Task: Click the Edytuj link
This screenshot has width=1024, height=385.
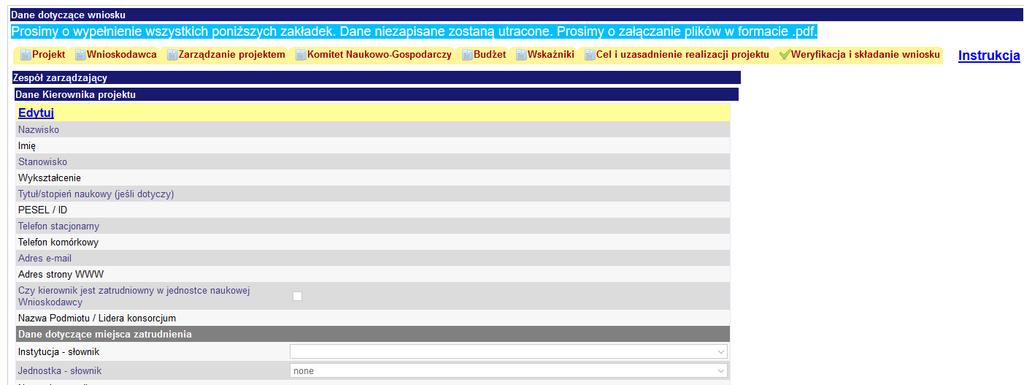Action: pos(36,113)
